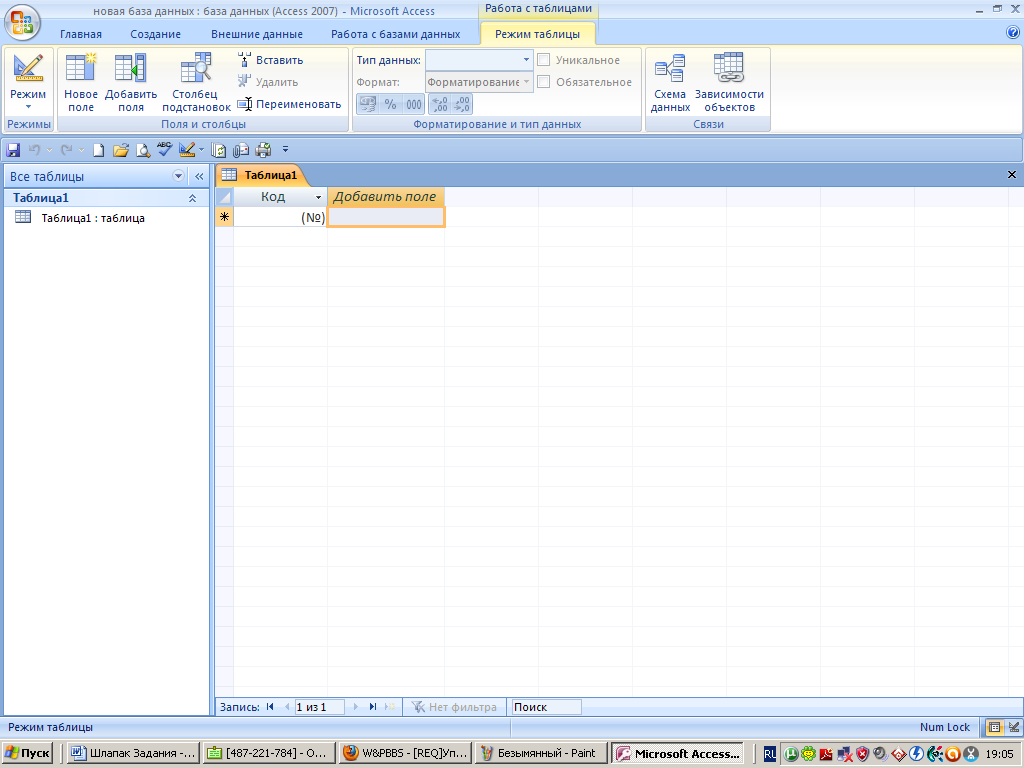Open Схема данных relationships

pos(670,82)
